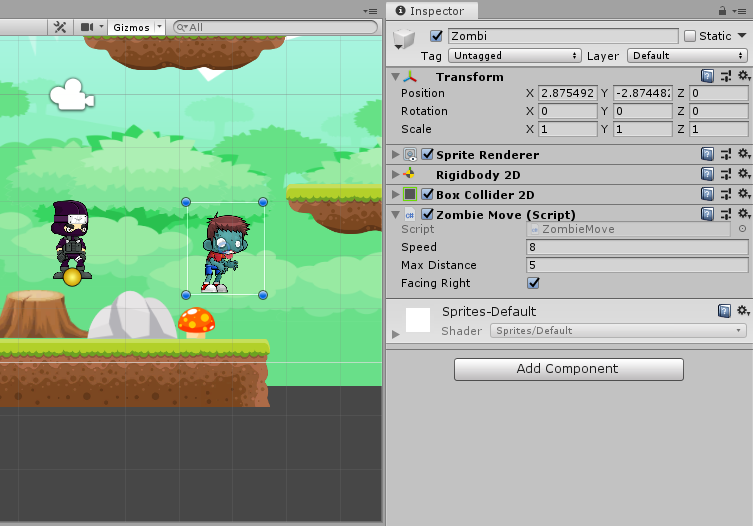Enable the Static checkbox
The image size is (753, 526).
(x=689, y=36)
